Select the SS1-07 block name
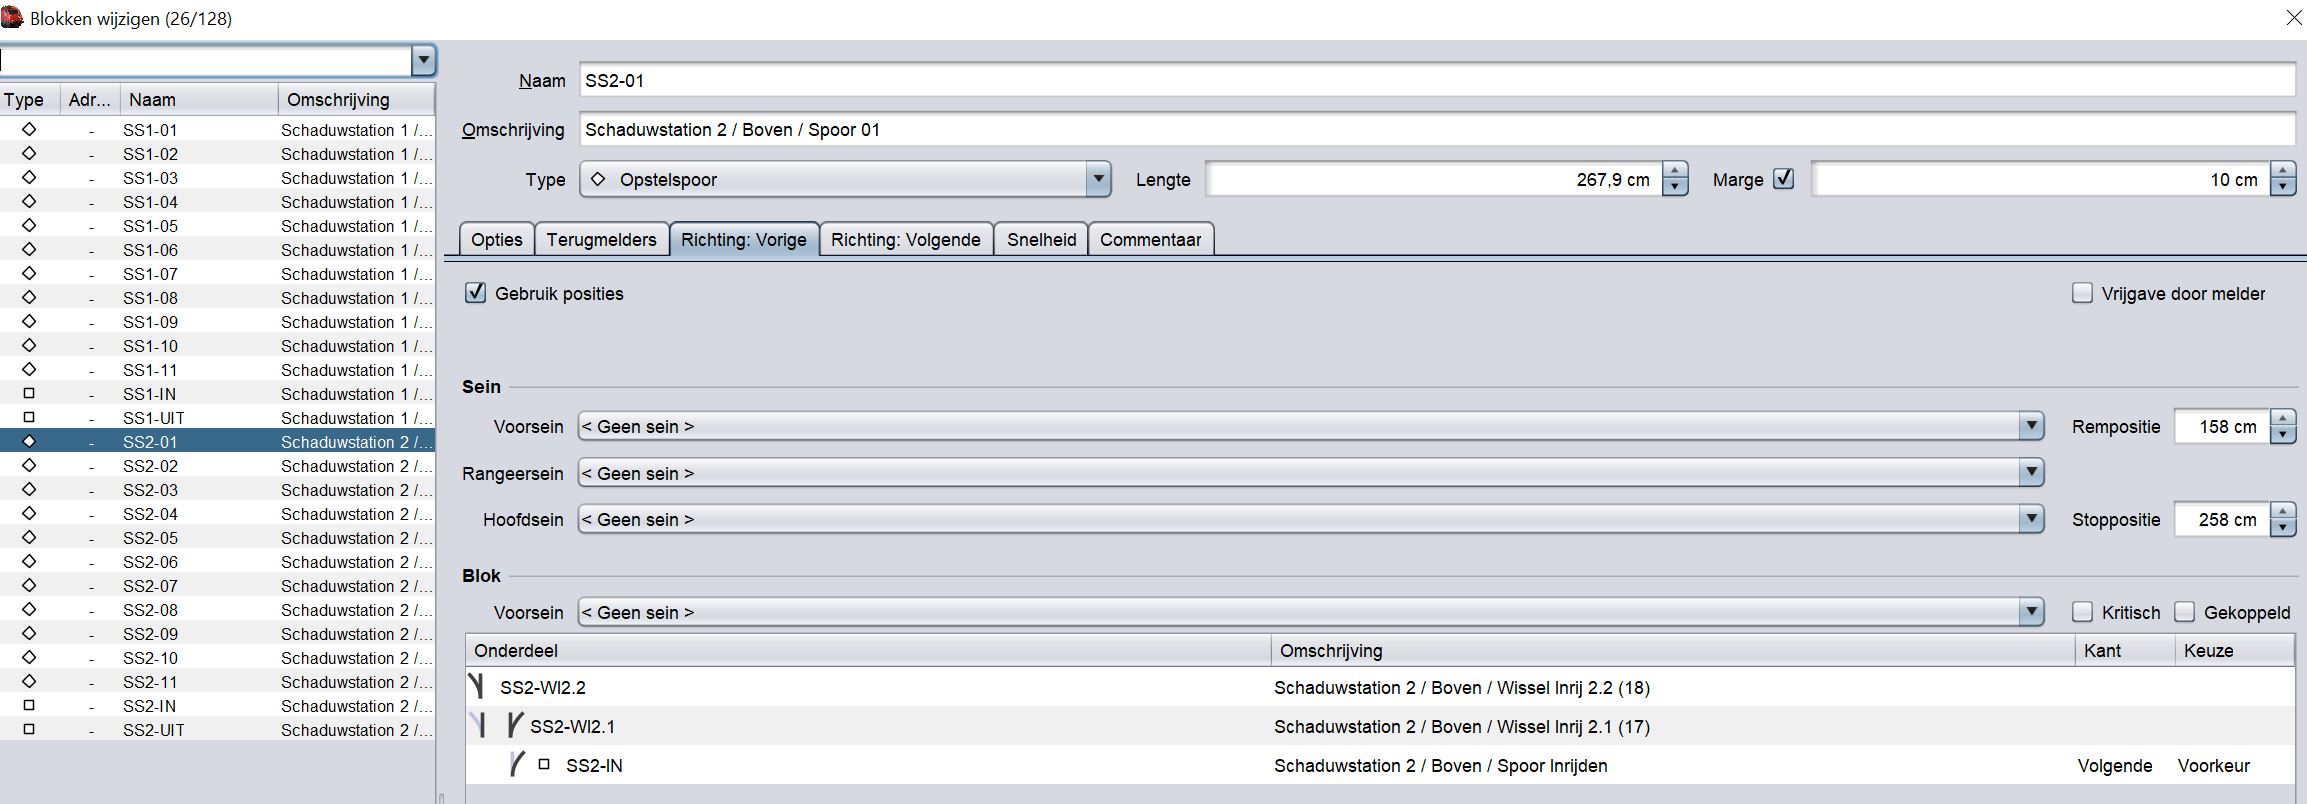The width and height of the screenshot is (2307, 804). [150, 273]
